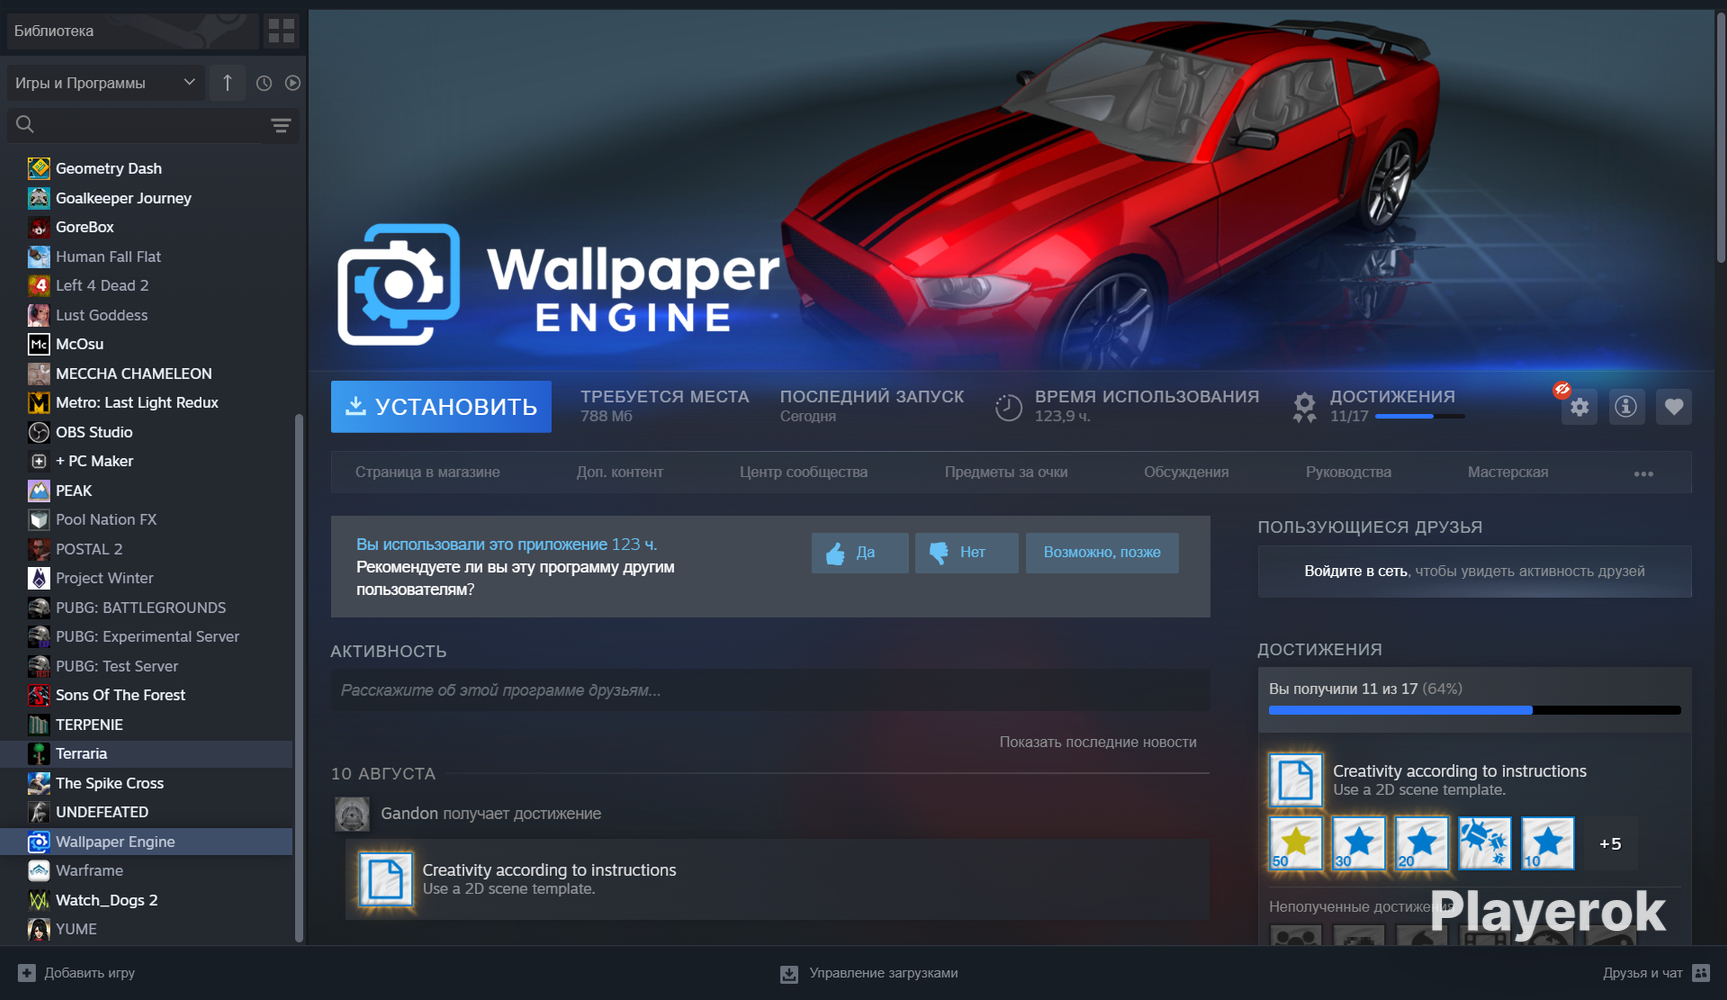Select The Spike Cross icon
1727x1000 pixels.
click(x=39, y=783)
